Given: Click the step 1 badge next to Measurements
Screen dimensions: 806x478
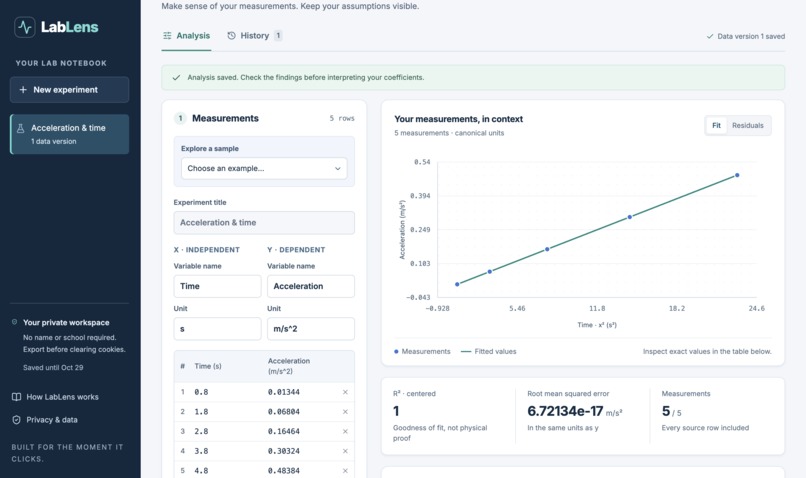Looking at the screenshot, I should click(180, 118).
